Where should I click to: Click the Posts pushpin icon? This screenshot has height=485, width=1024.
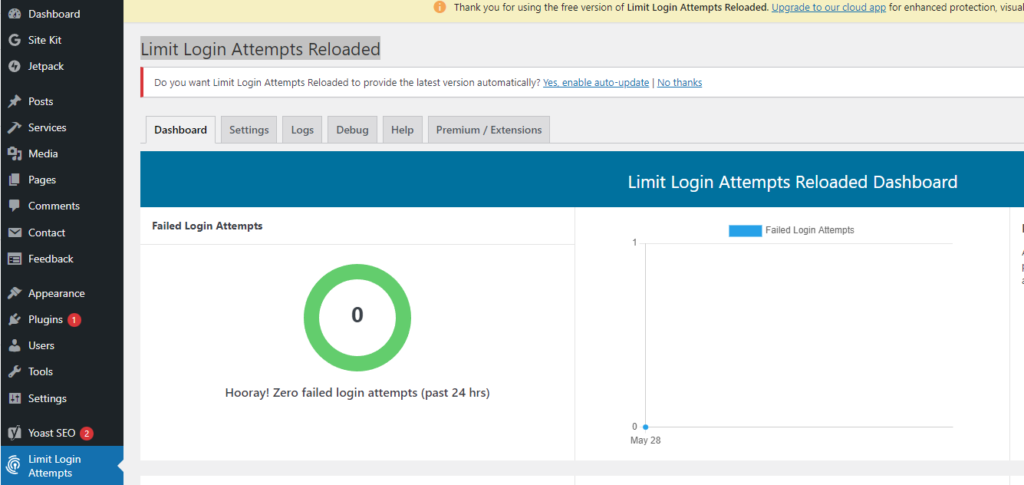click(14, 101)
